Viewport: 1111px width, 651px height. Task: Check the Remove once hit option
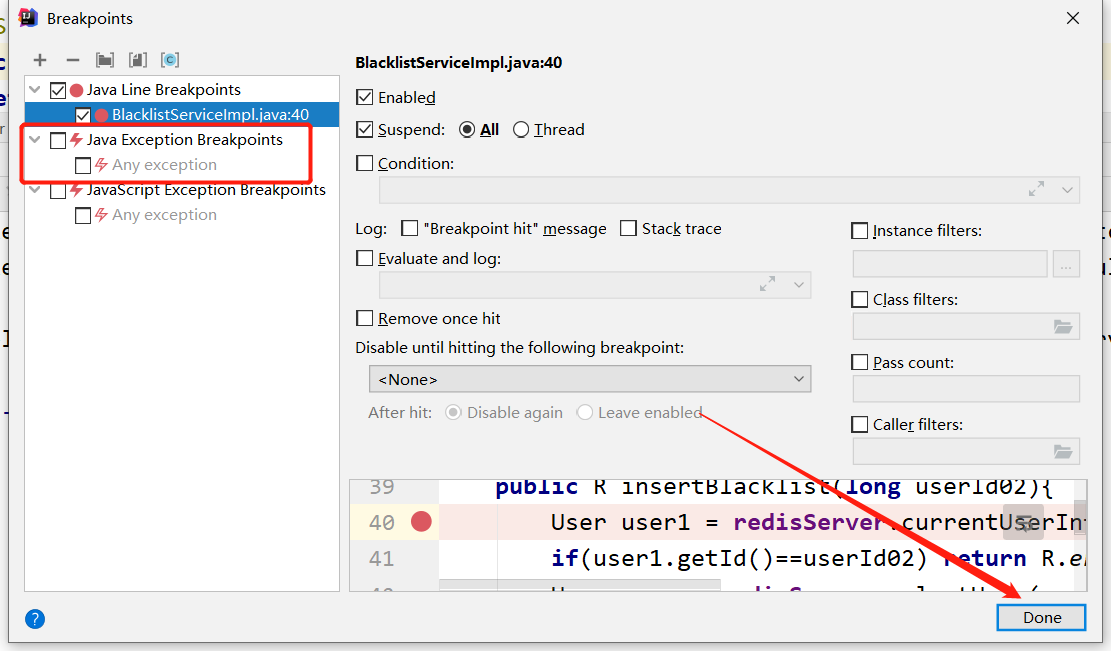(x=365, y=318)
